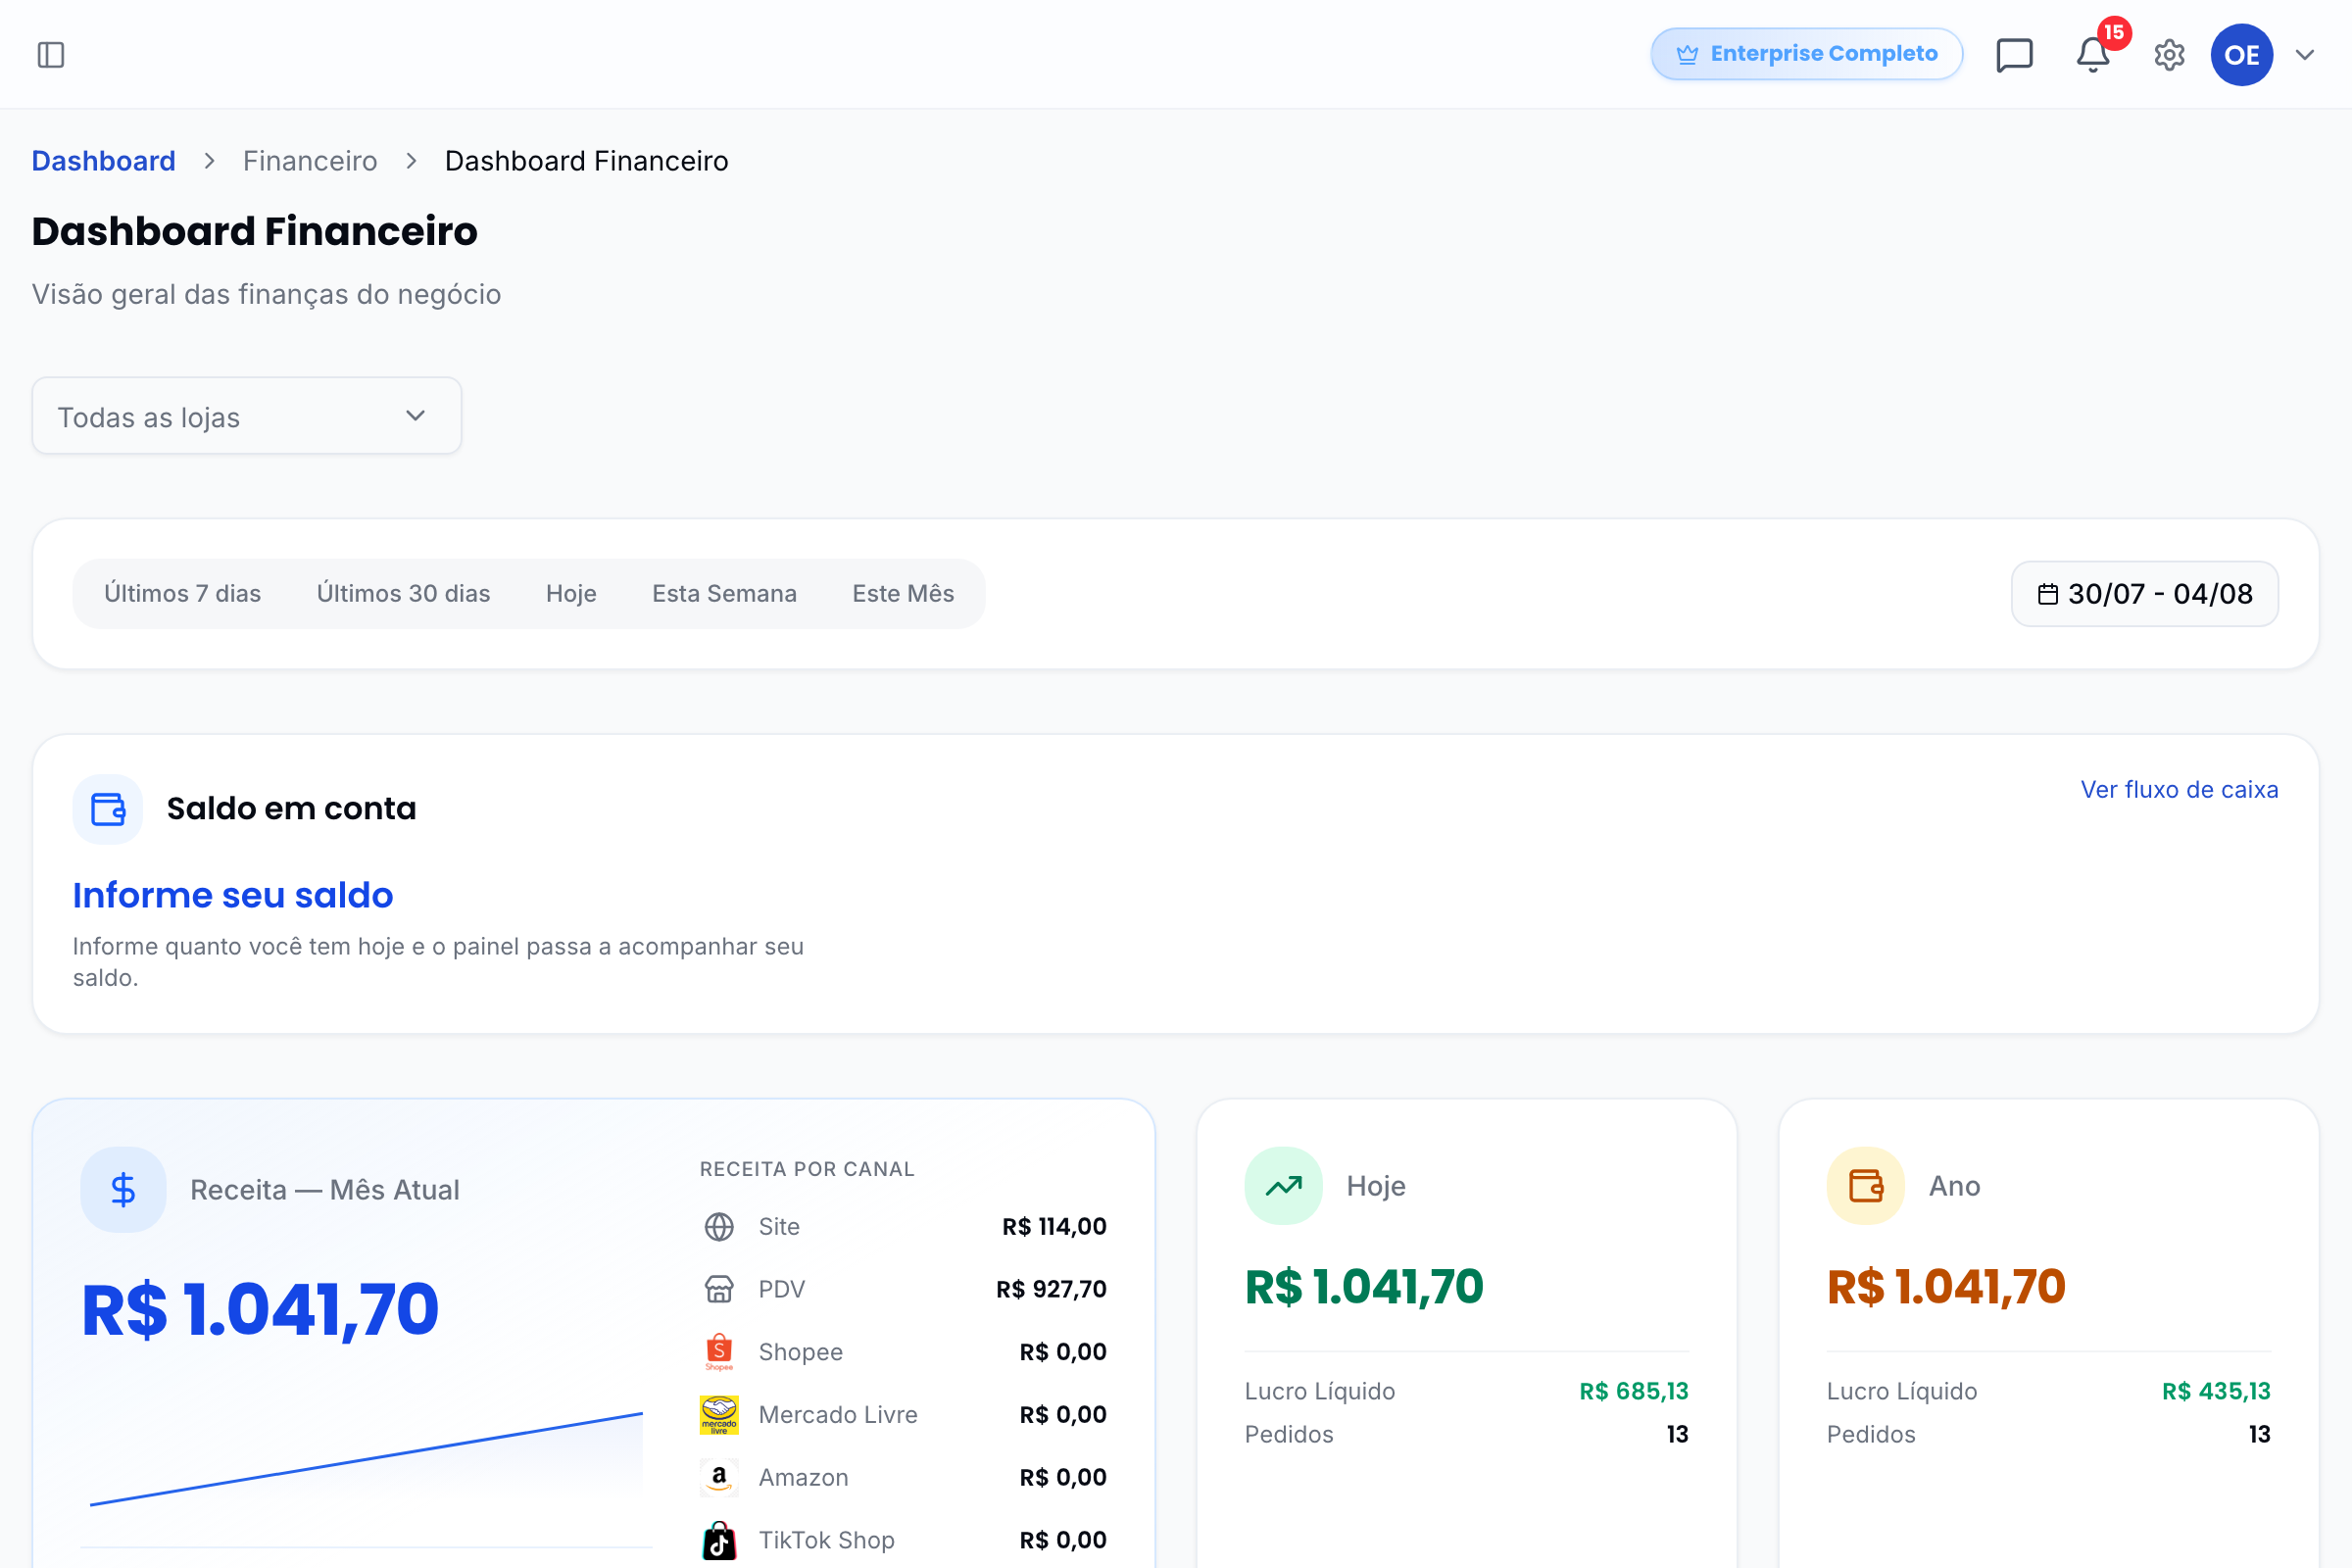This screenshot has height=1568, width=2352.
Task: Click the revenue trend line chart
Action: click(366, 1459)
